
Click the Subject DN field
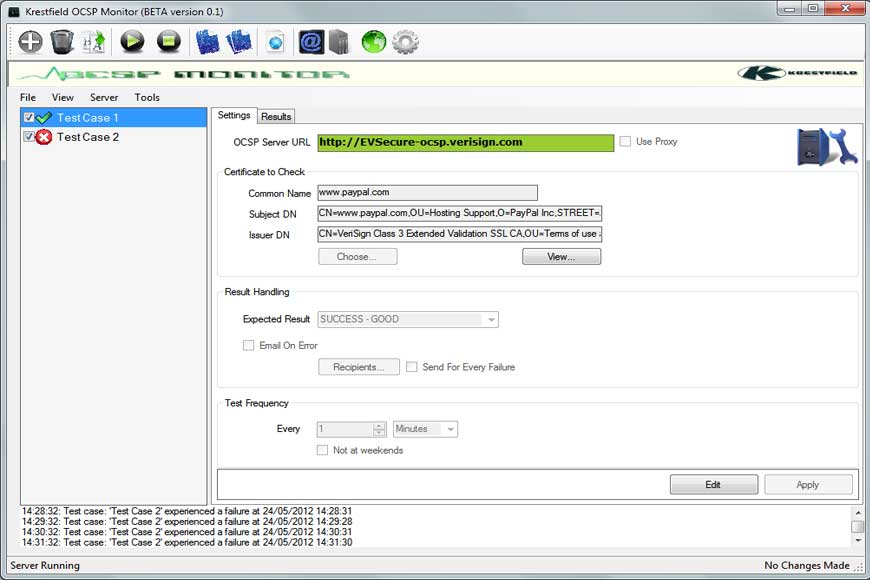459,213
